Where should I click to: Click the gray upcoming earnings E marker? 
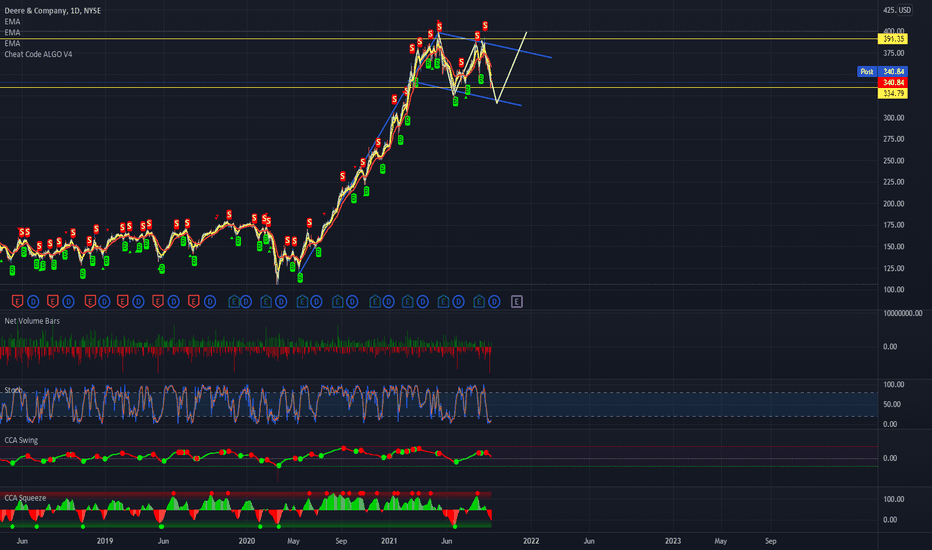click(517, 302)
